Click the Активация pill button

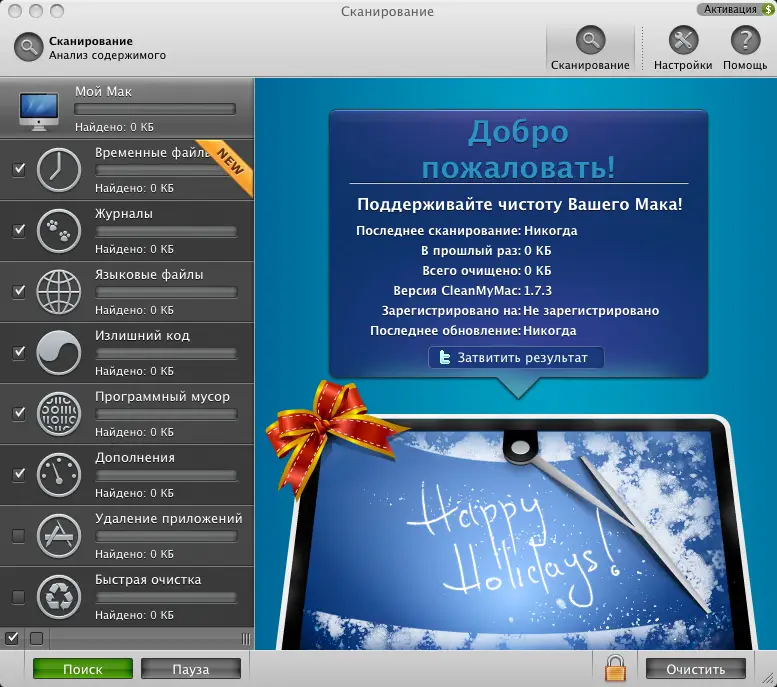(736, 9)
